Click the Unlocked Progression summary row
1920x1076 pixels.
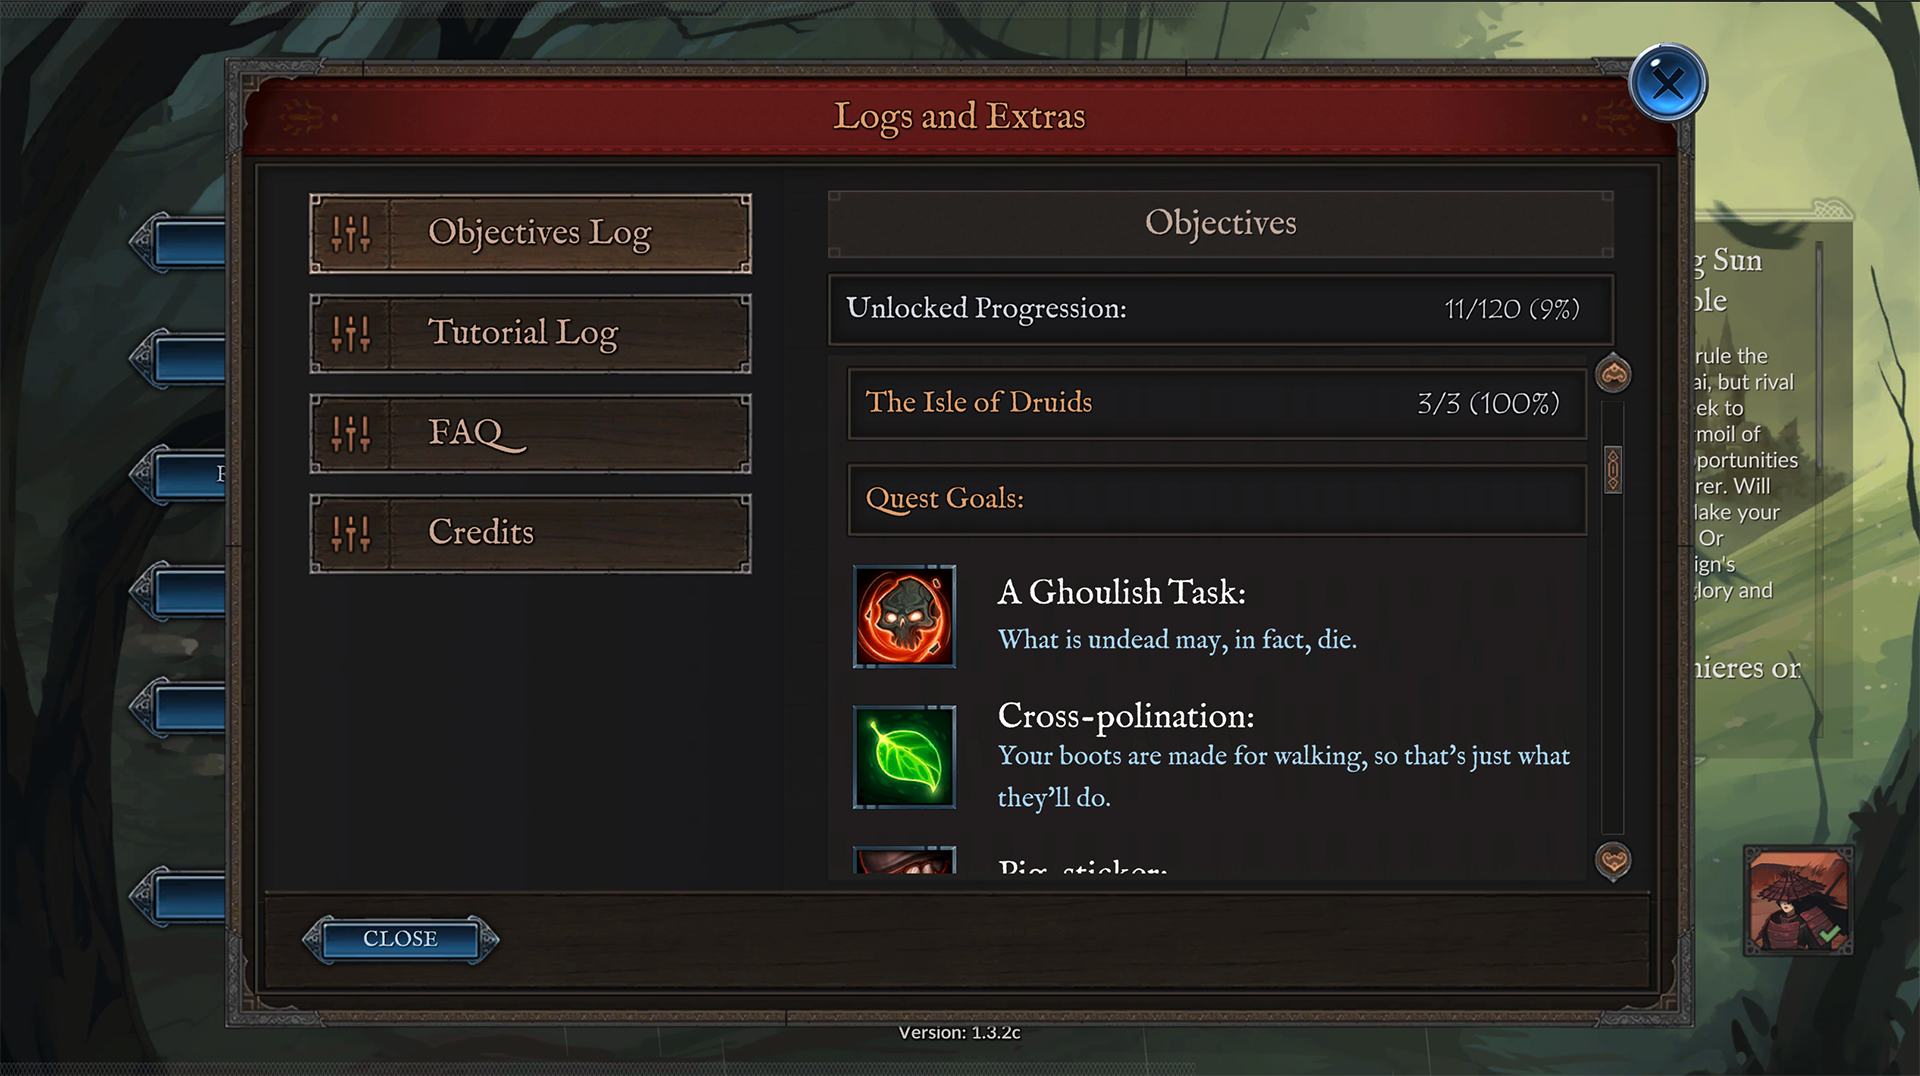[1220, 309]
